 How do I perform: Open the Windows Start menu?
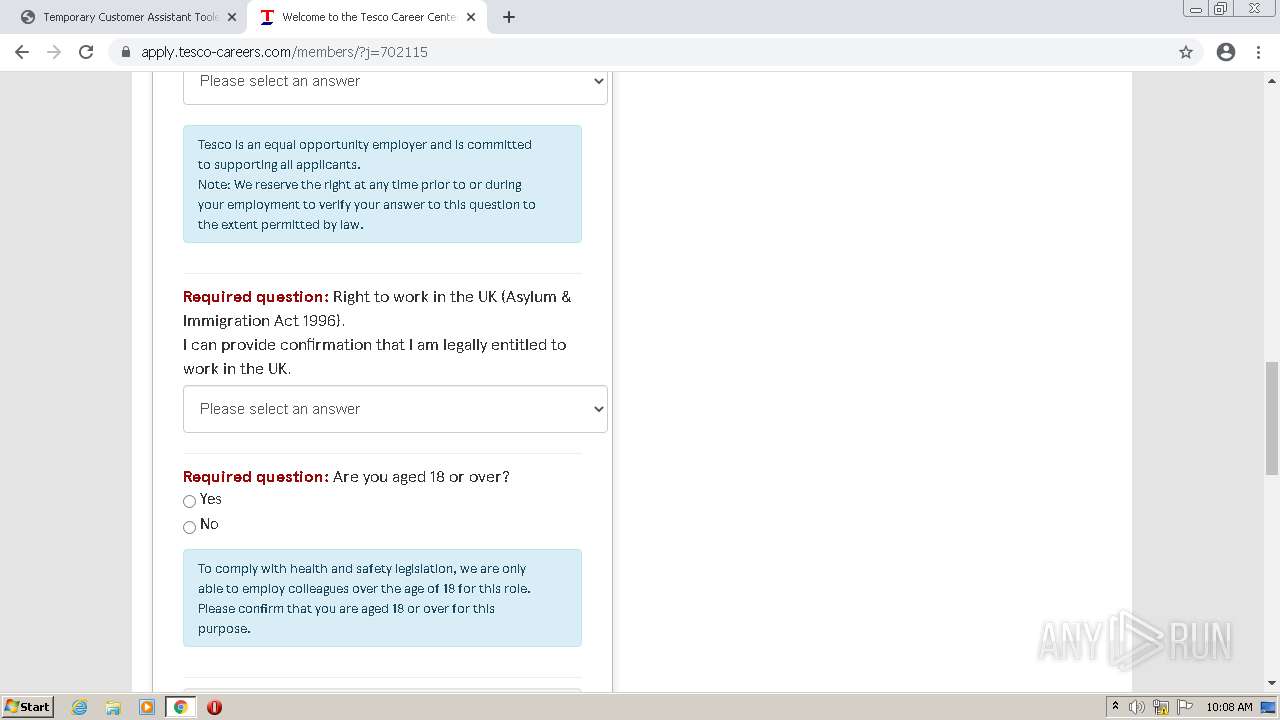(x=28, y=707)
